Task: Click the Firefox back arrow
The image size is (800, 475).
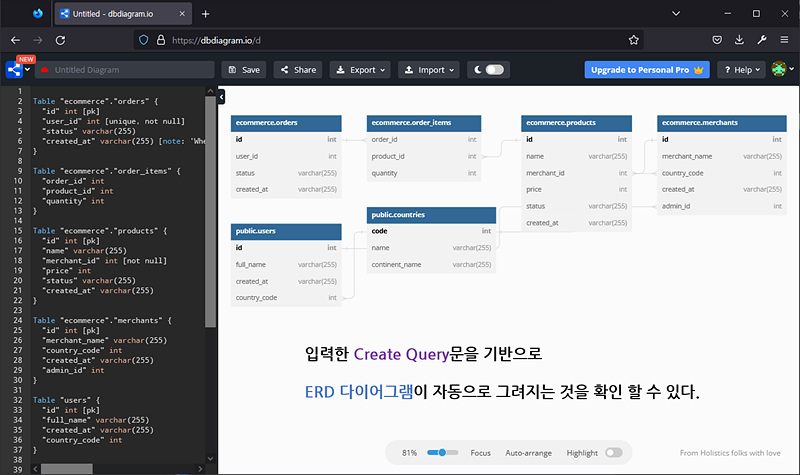Action: pos(16,40)
